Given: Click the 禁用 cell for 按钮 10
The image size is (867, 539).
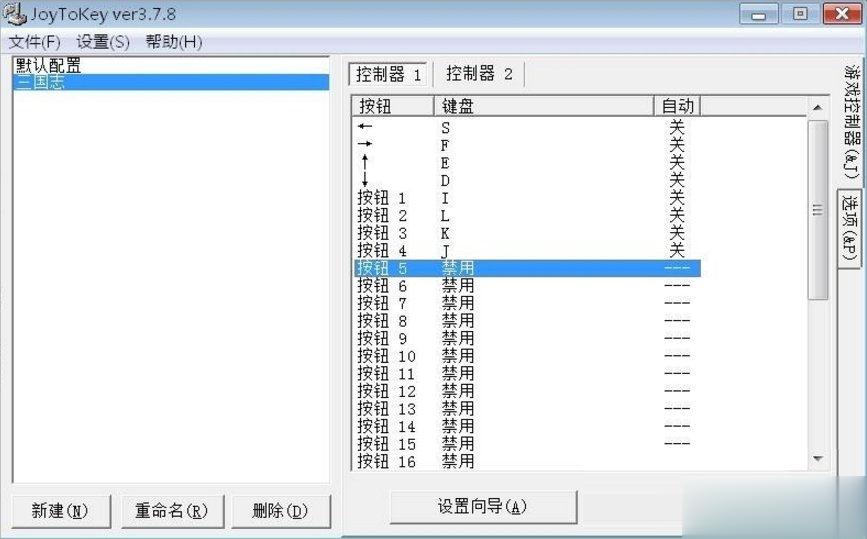Looking at the screenshot, I should pyautogui.click(x=458, y=357).
